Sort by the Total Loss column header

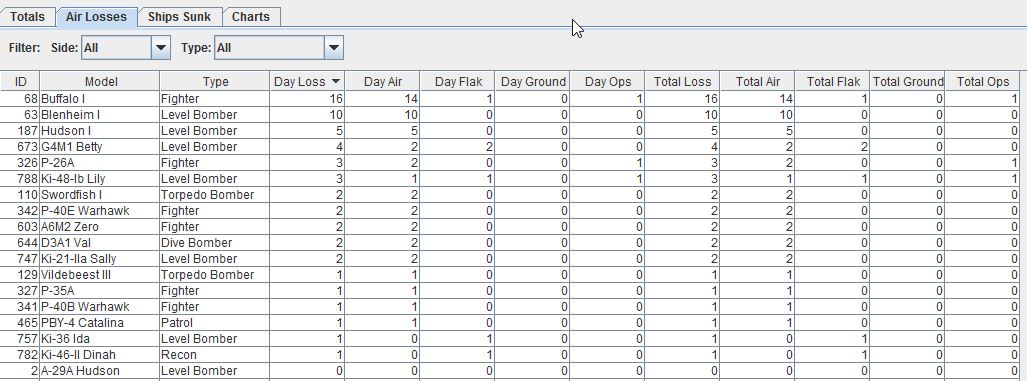682,82
